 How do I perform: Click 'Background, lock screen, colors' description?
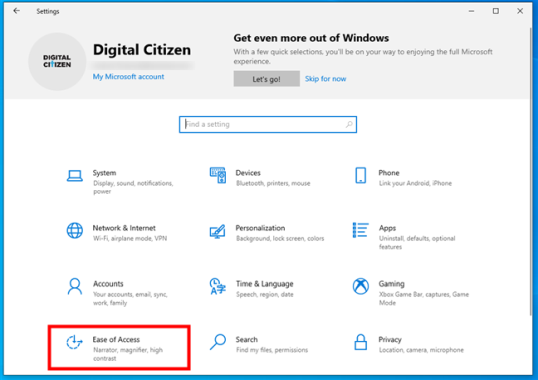(280, 238)
